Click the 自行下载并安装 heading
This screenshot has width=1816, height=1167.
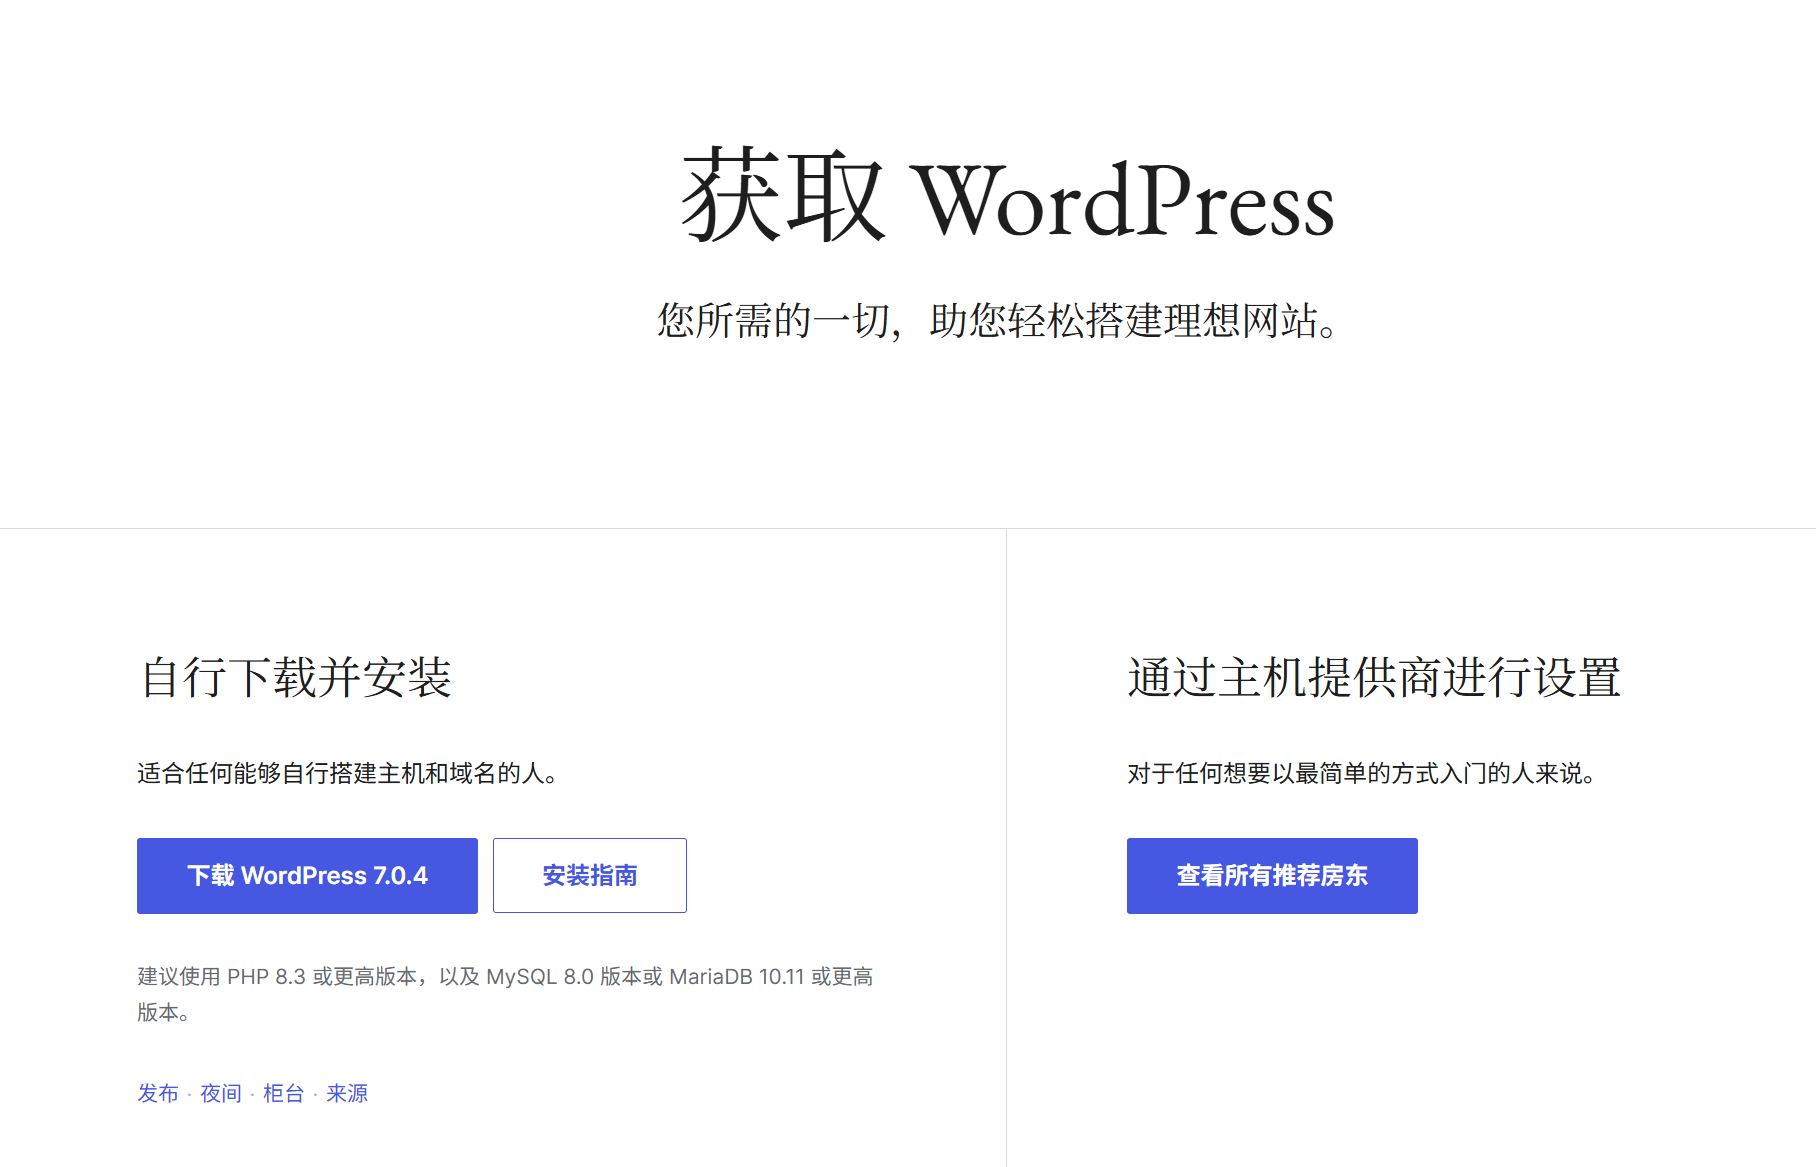[296, 677]
